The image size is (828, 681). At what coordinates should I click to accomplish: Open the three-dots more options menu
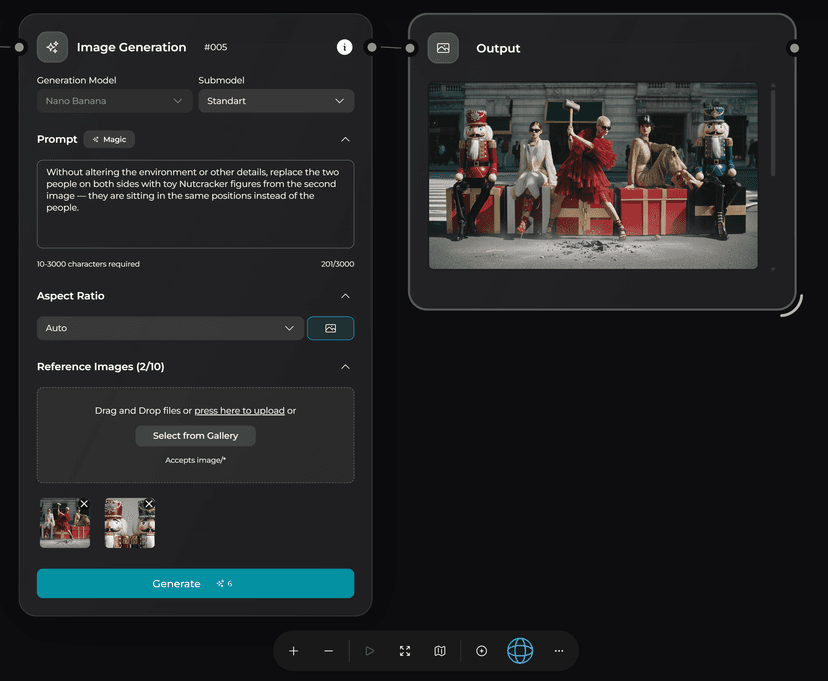(x=559, y=651)
